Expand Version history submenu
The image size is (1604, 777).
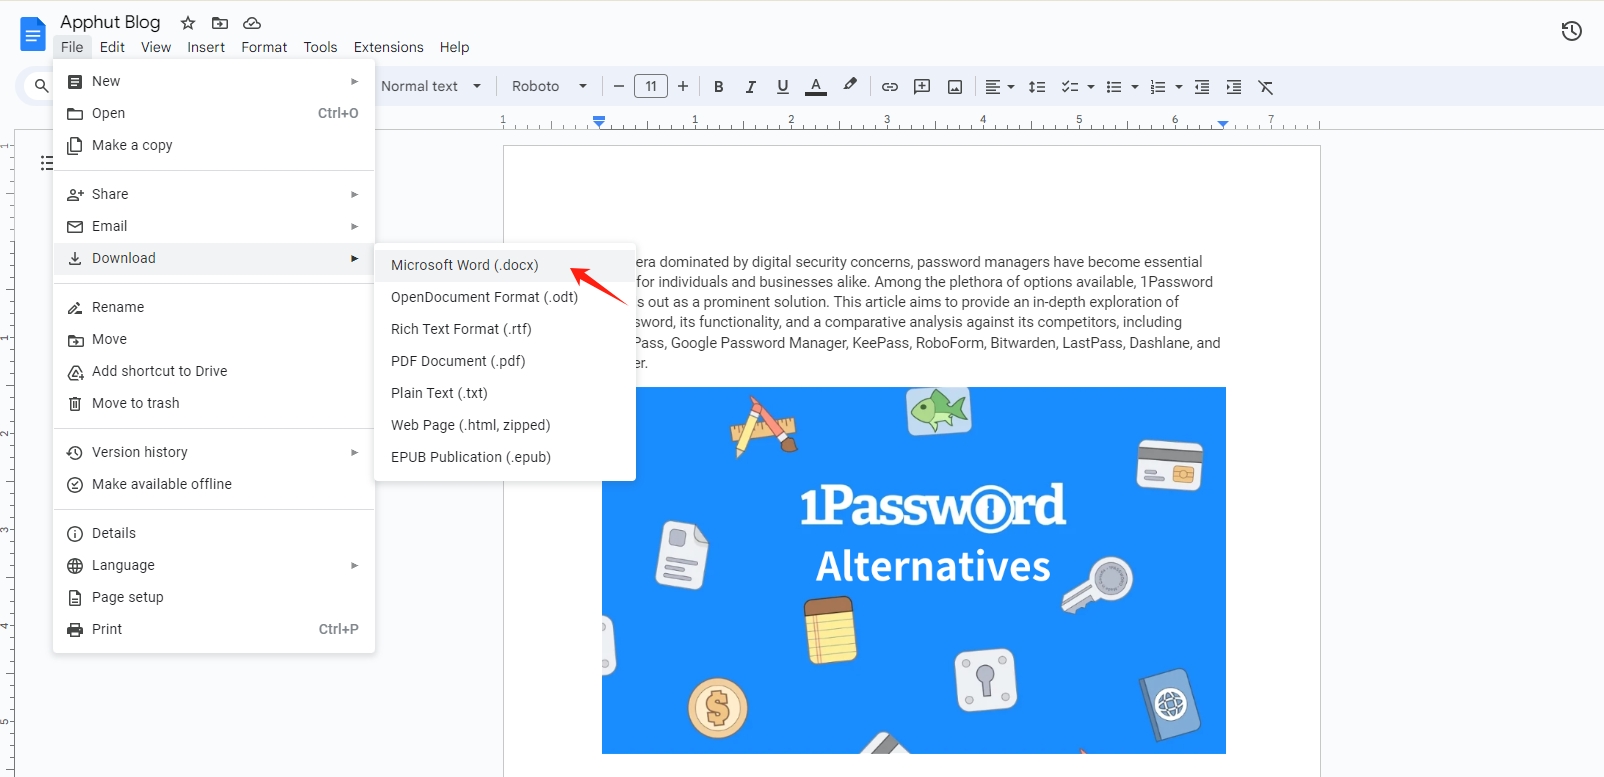point(214,452)
